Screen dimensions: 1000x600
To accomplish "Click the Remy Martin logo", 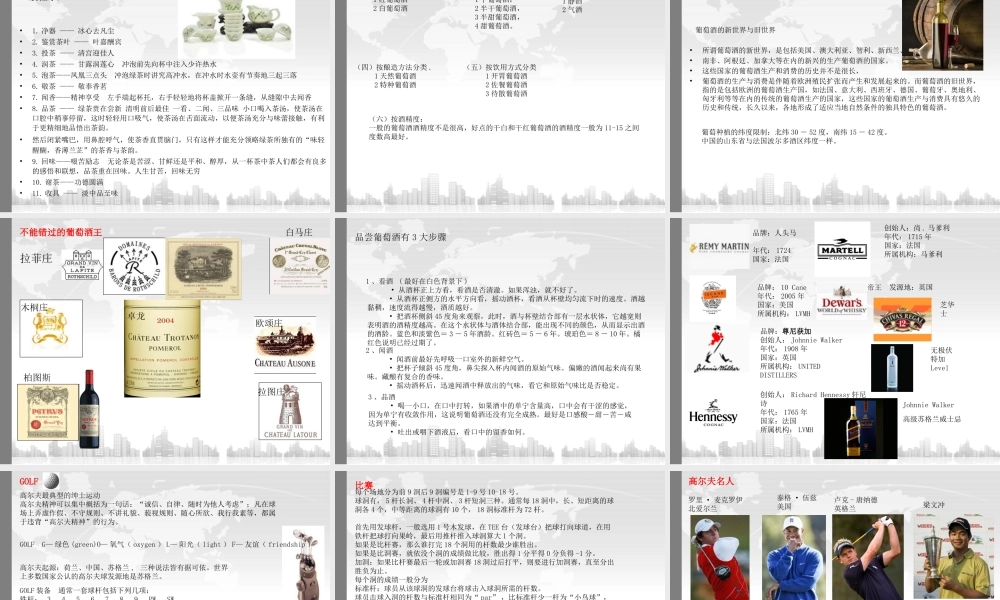I will (x=719, y=247).
